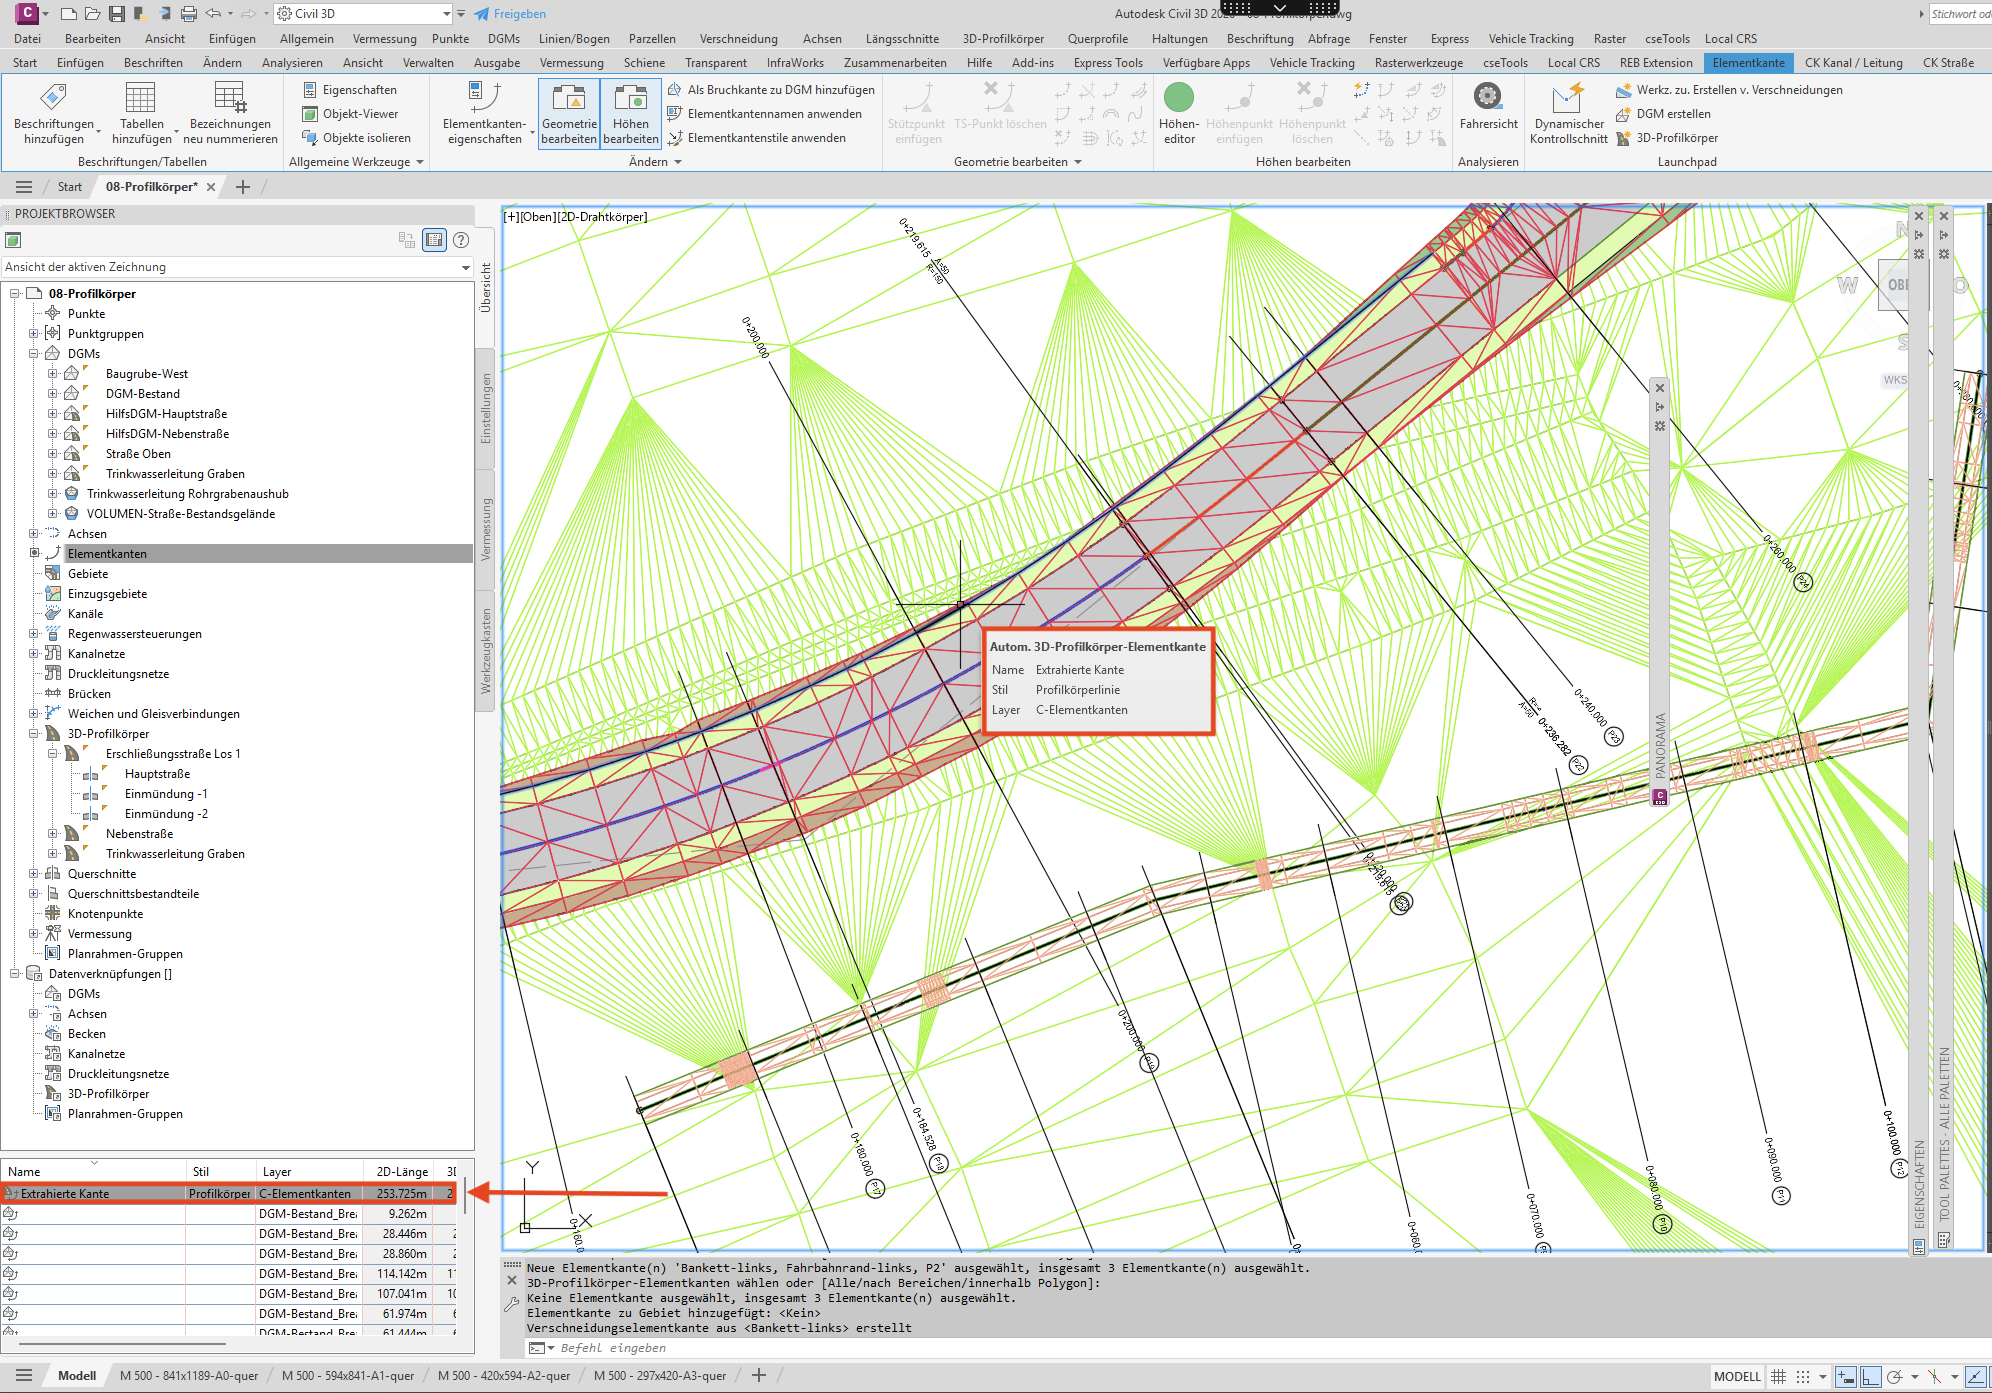Toggle isometric drafting in status bar
The height and width of the screenshot is (1393, 1992).
click(1934, 1377)
